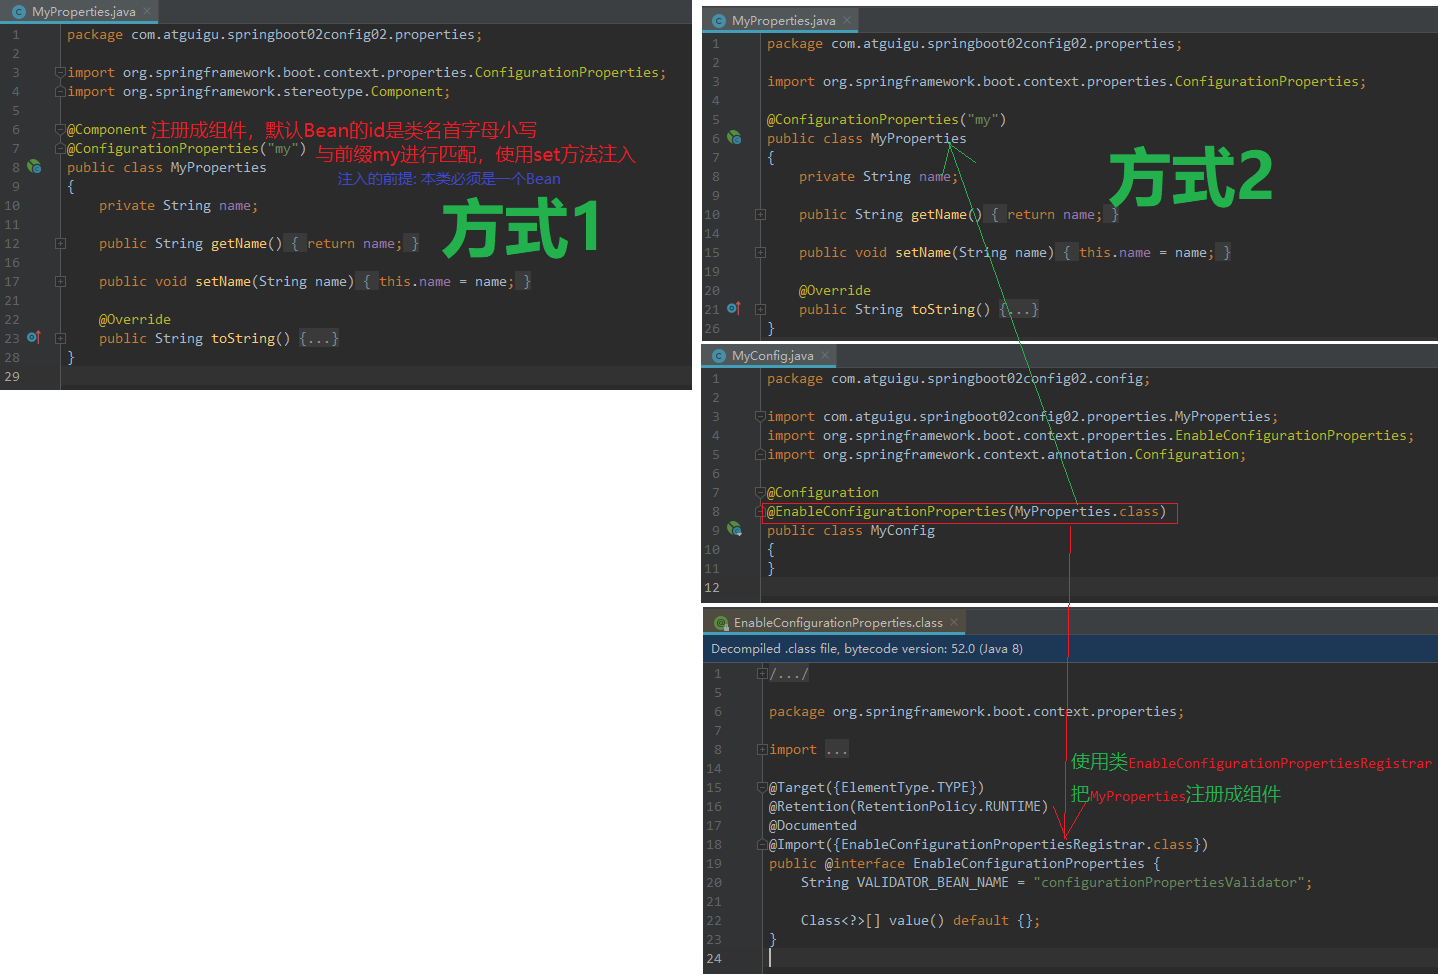Click the @Override annotation in the 方式2 editor
1446x979 pixels.
pyautogui.click(x=835, y=290)
